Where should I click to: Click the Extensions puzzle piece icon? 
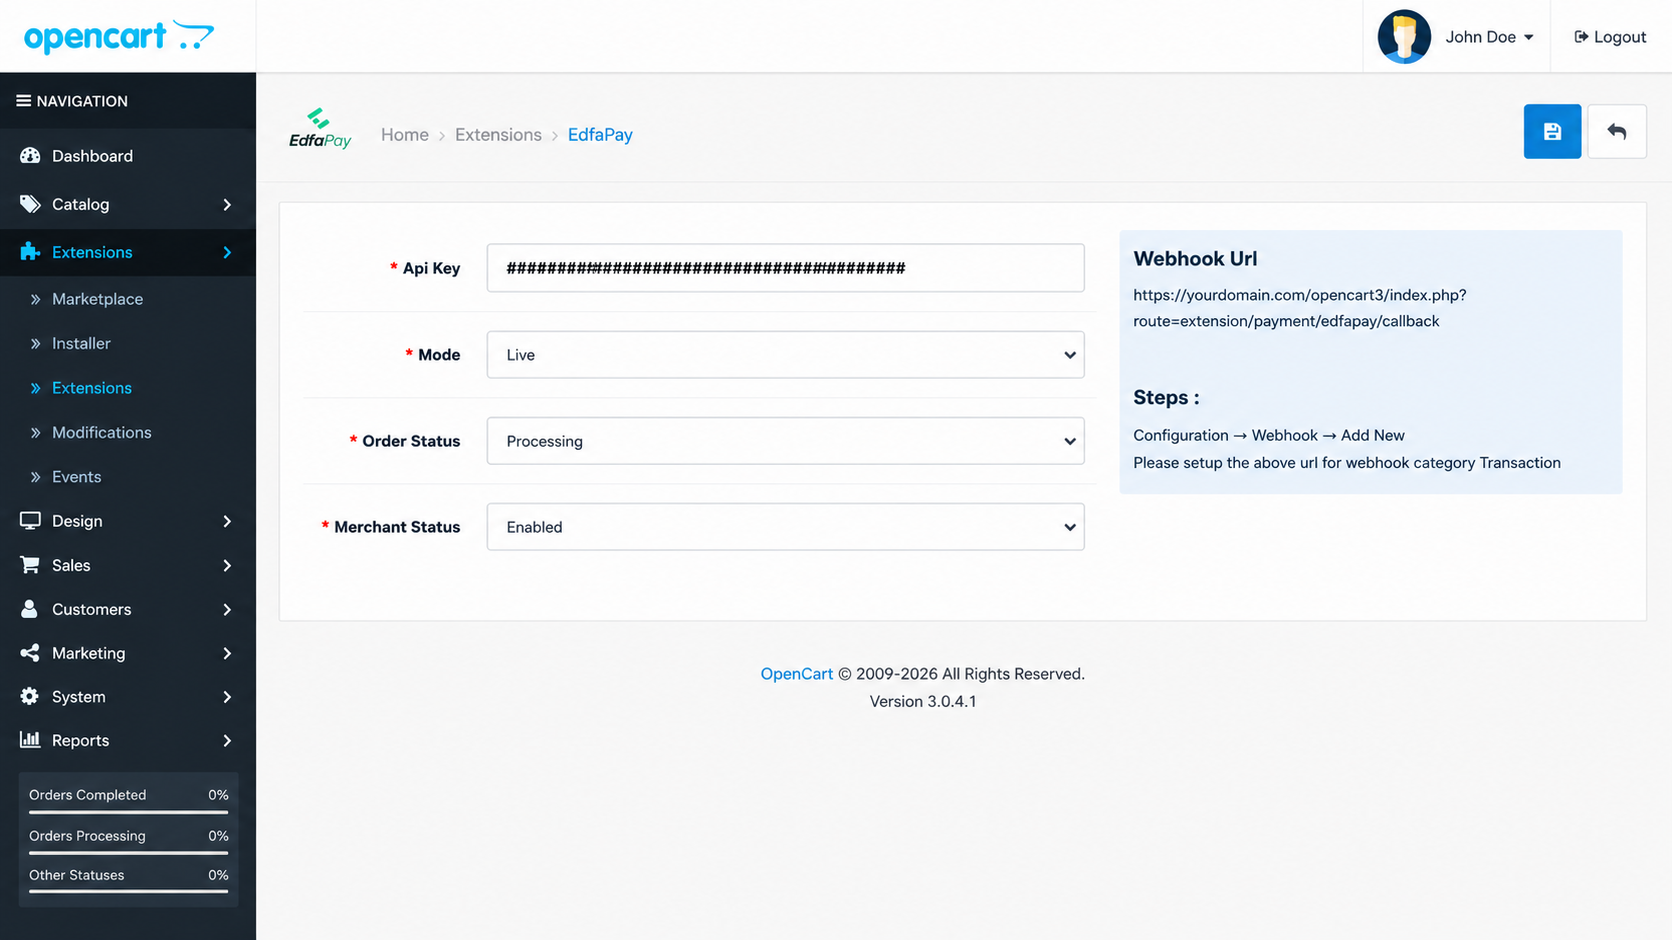(30, 252)
